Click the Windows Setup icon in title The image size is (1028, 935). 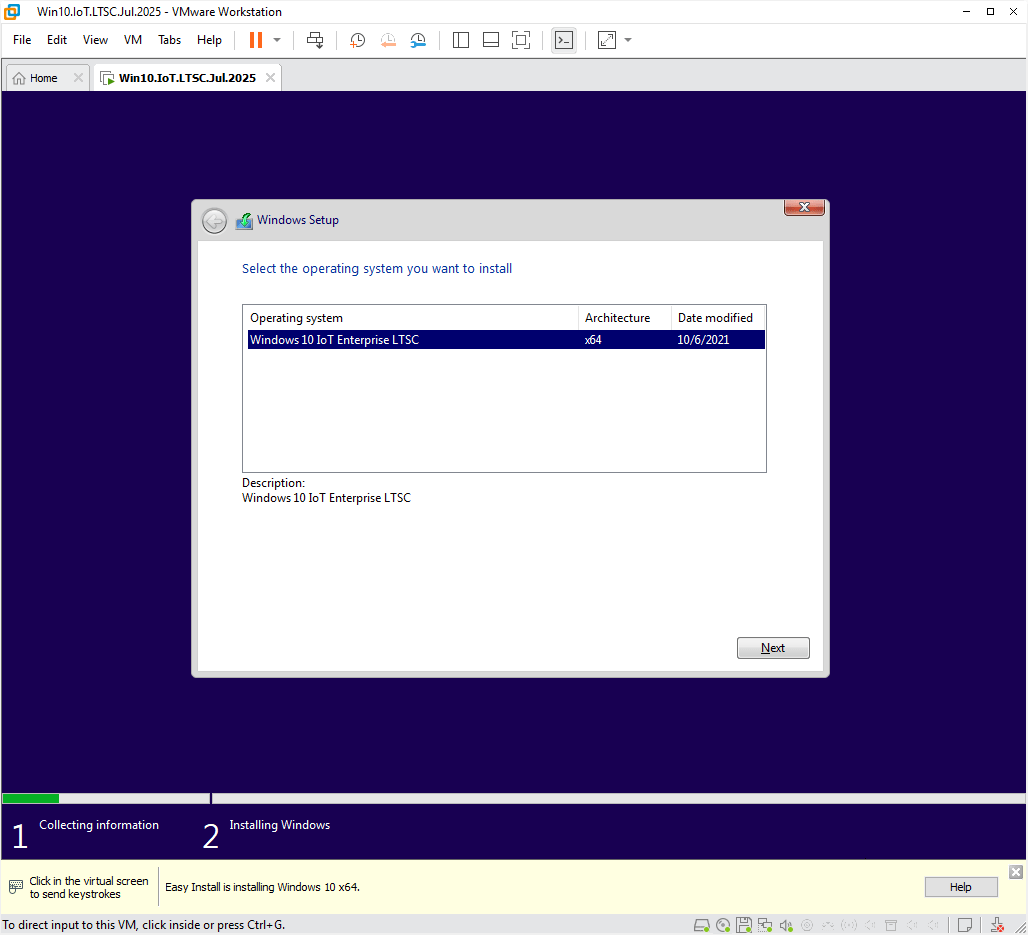245,221
